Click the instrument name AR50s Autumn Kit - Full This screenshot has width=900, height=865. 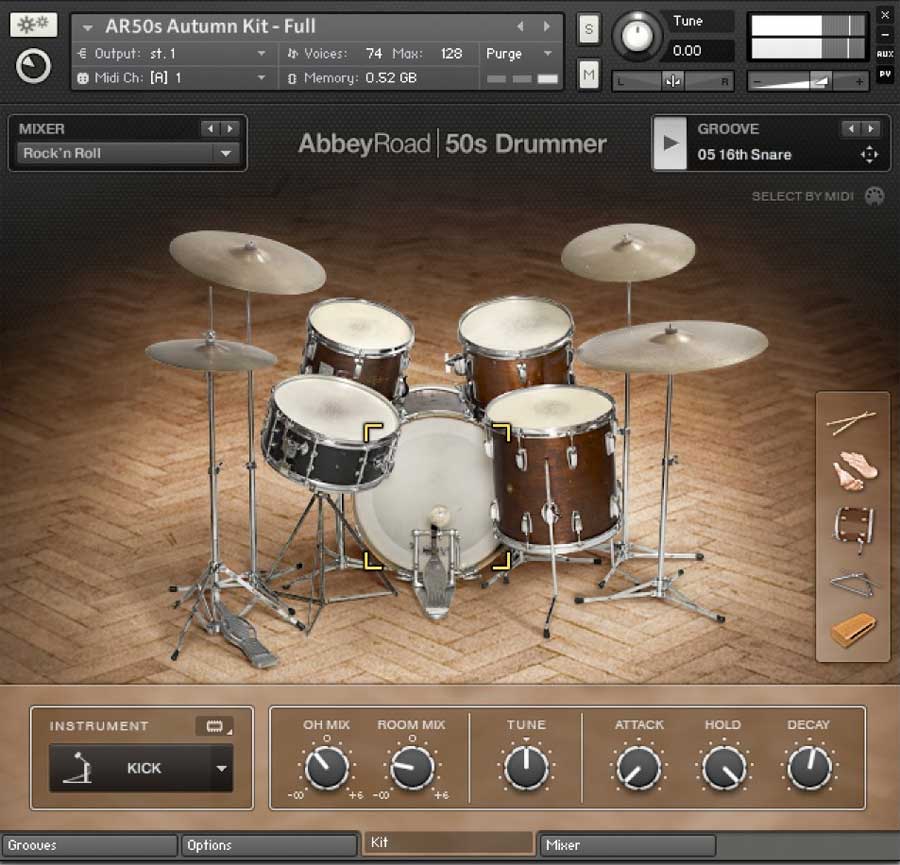pos(210,26)
